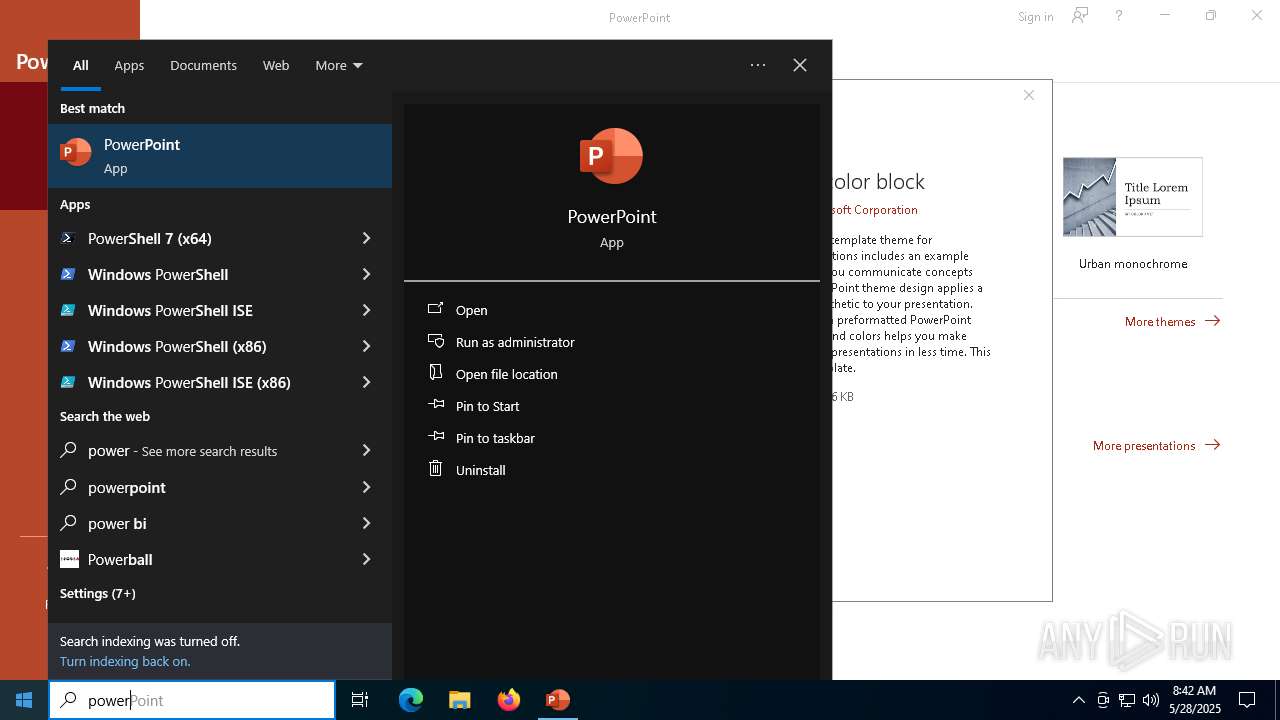Screen dimensions: 1280x720
Task: Click the taskbar clock and date
Action: point(1194,700)
